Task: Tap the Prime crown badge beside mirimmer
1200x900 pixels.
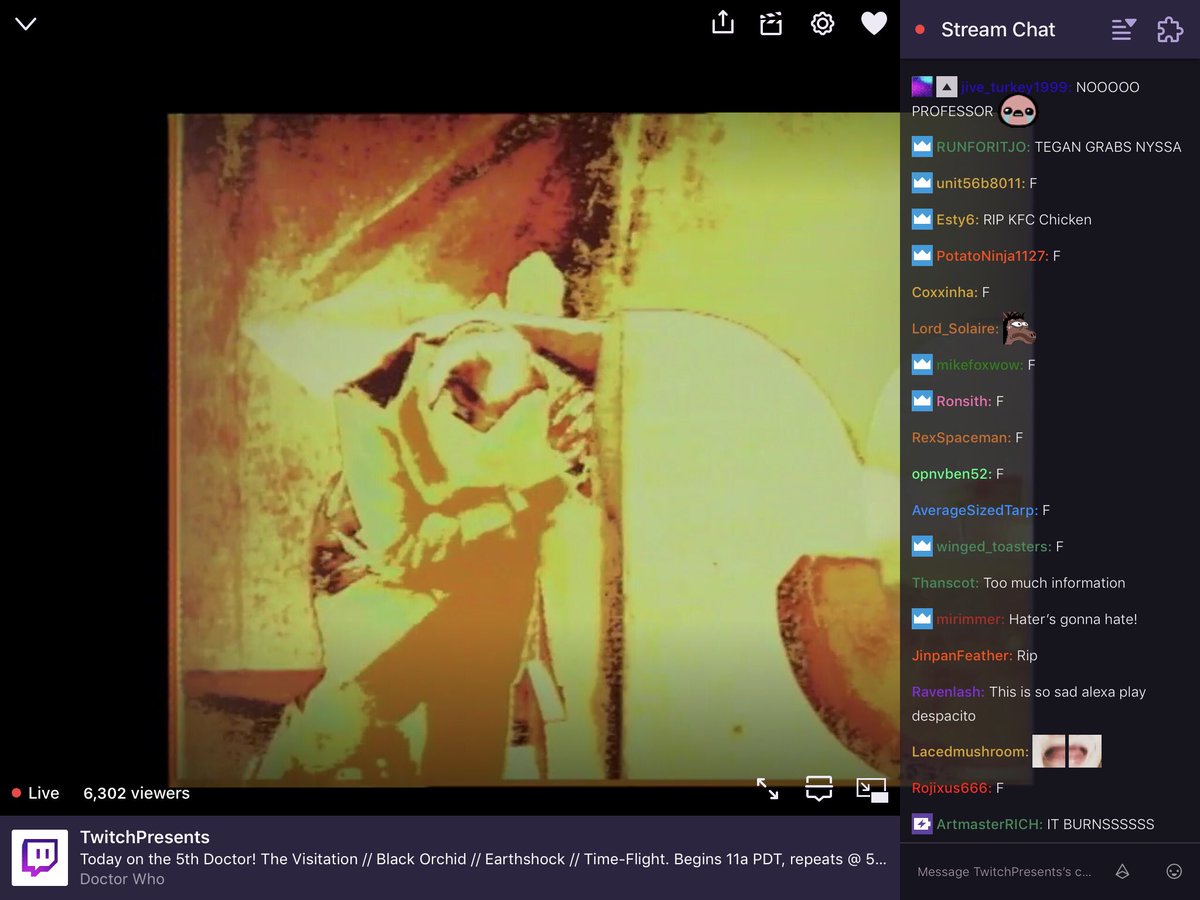Action: tap(922, 619)
